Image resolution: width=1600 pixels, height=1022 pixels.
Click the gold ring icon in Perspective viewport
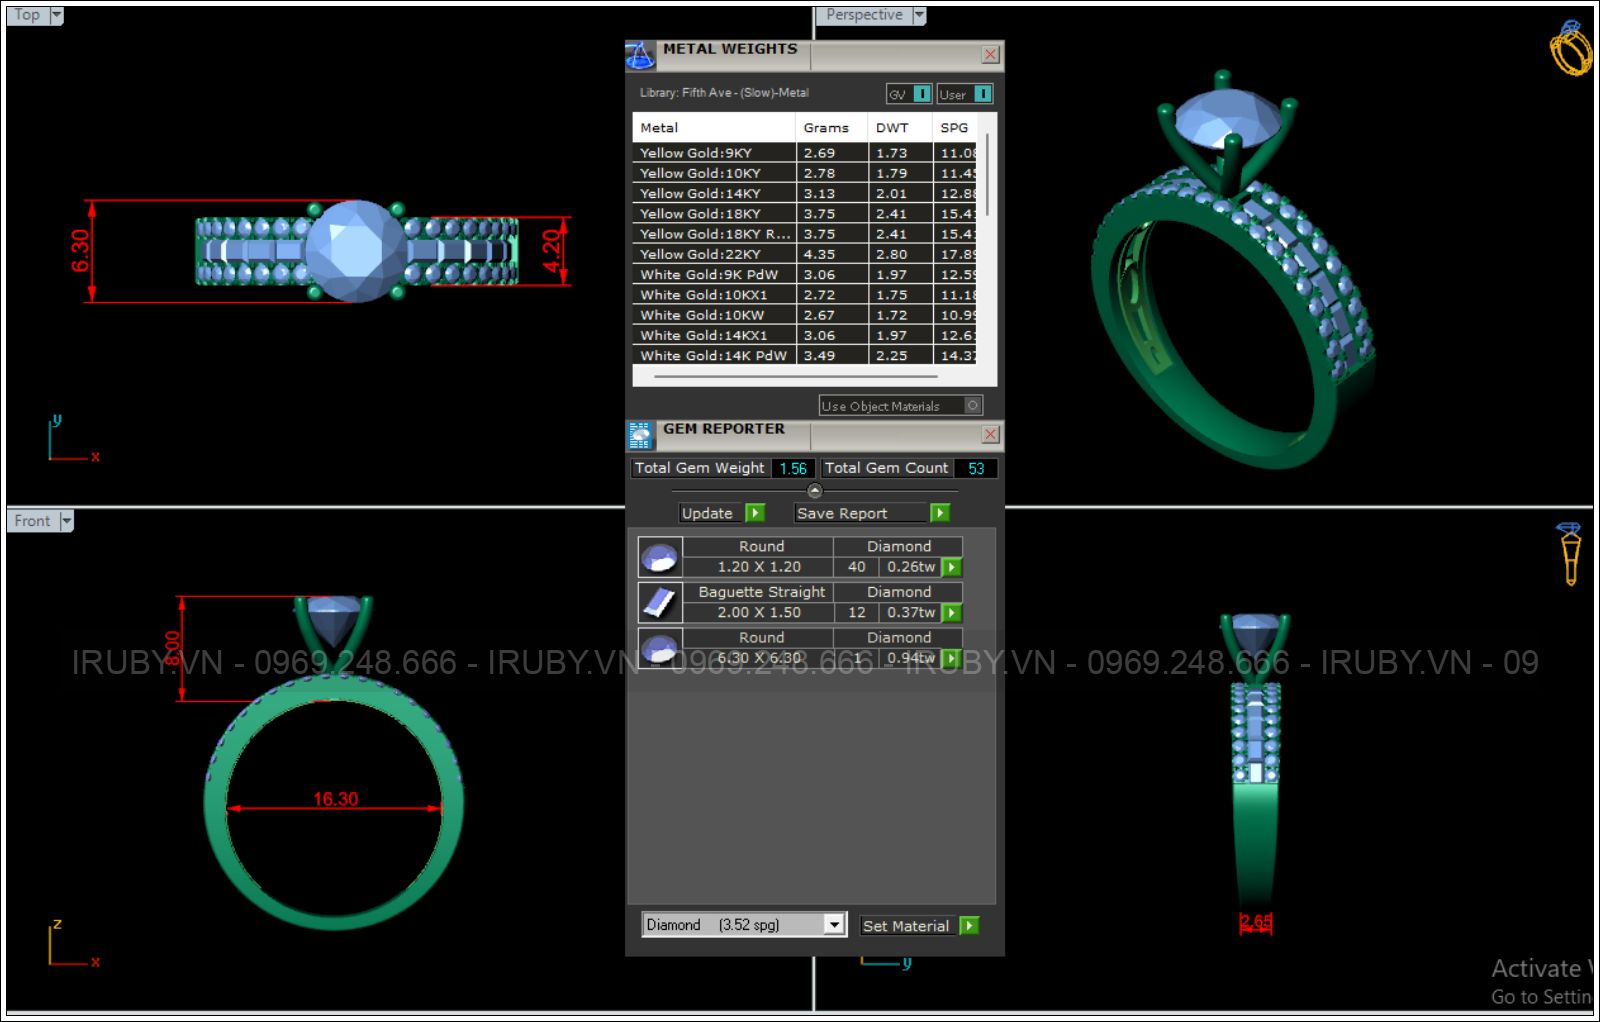(x=1570, y=47)
